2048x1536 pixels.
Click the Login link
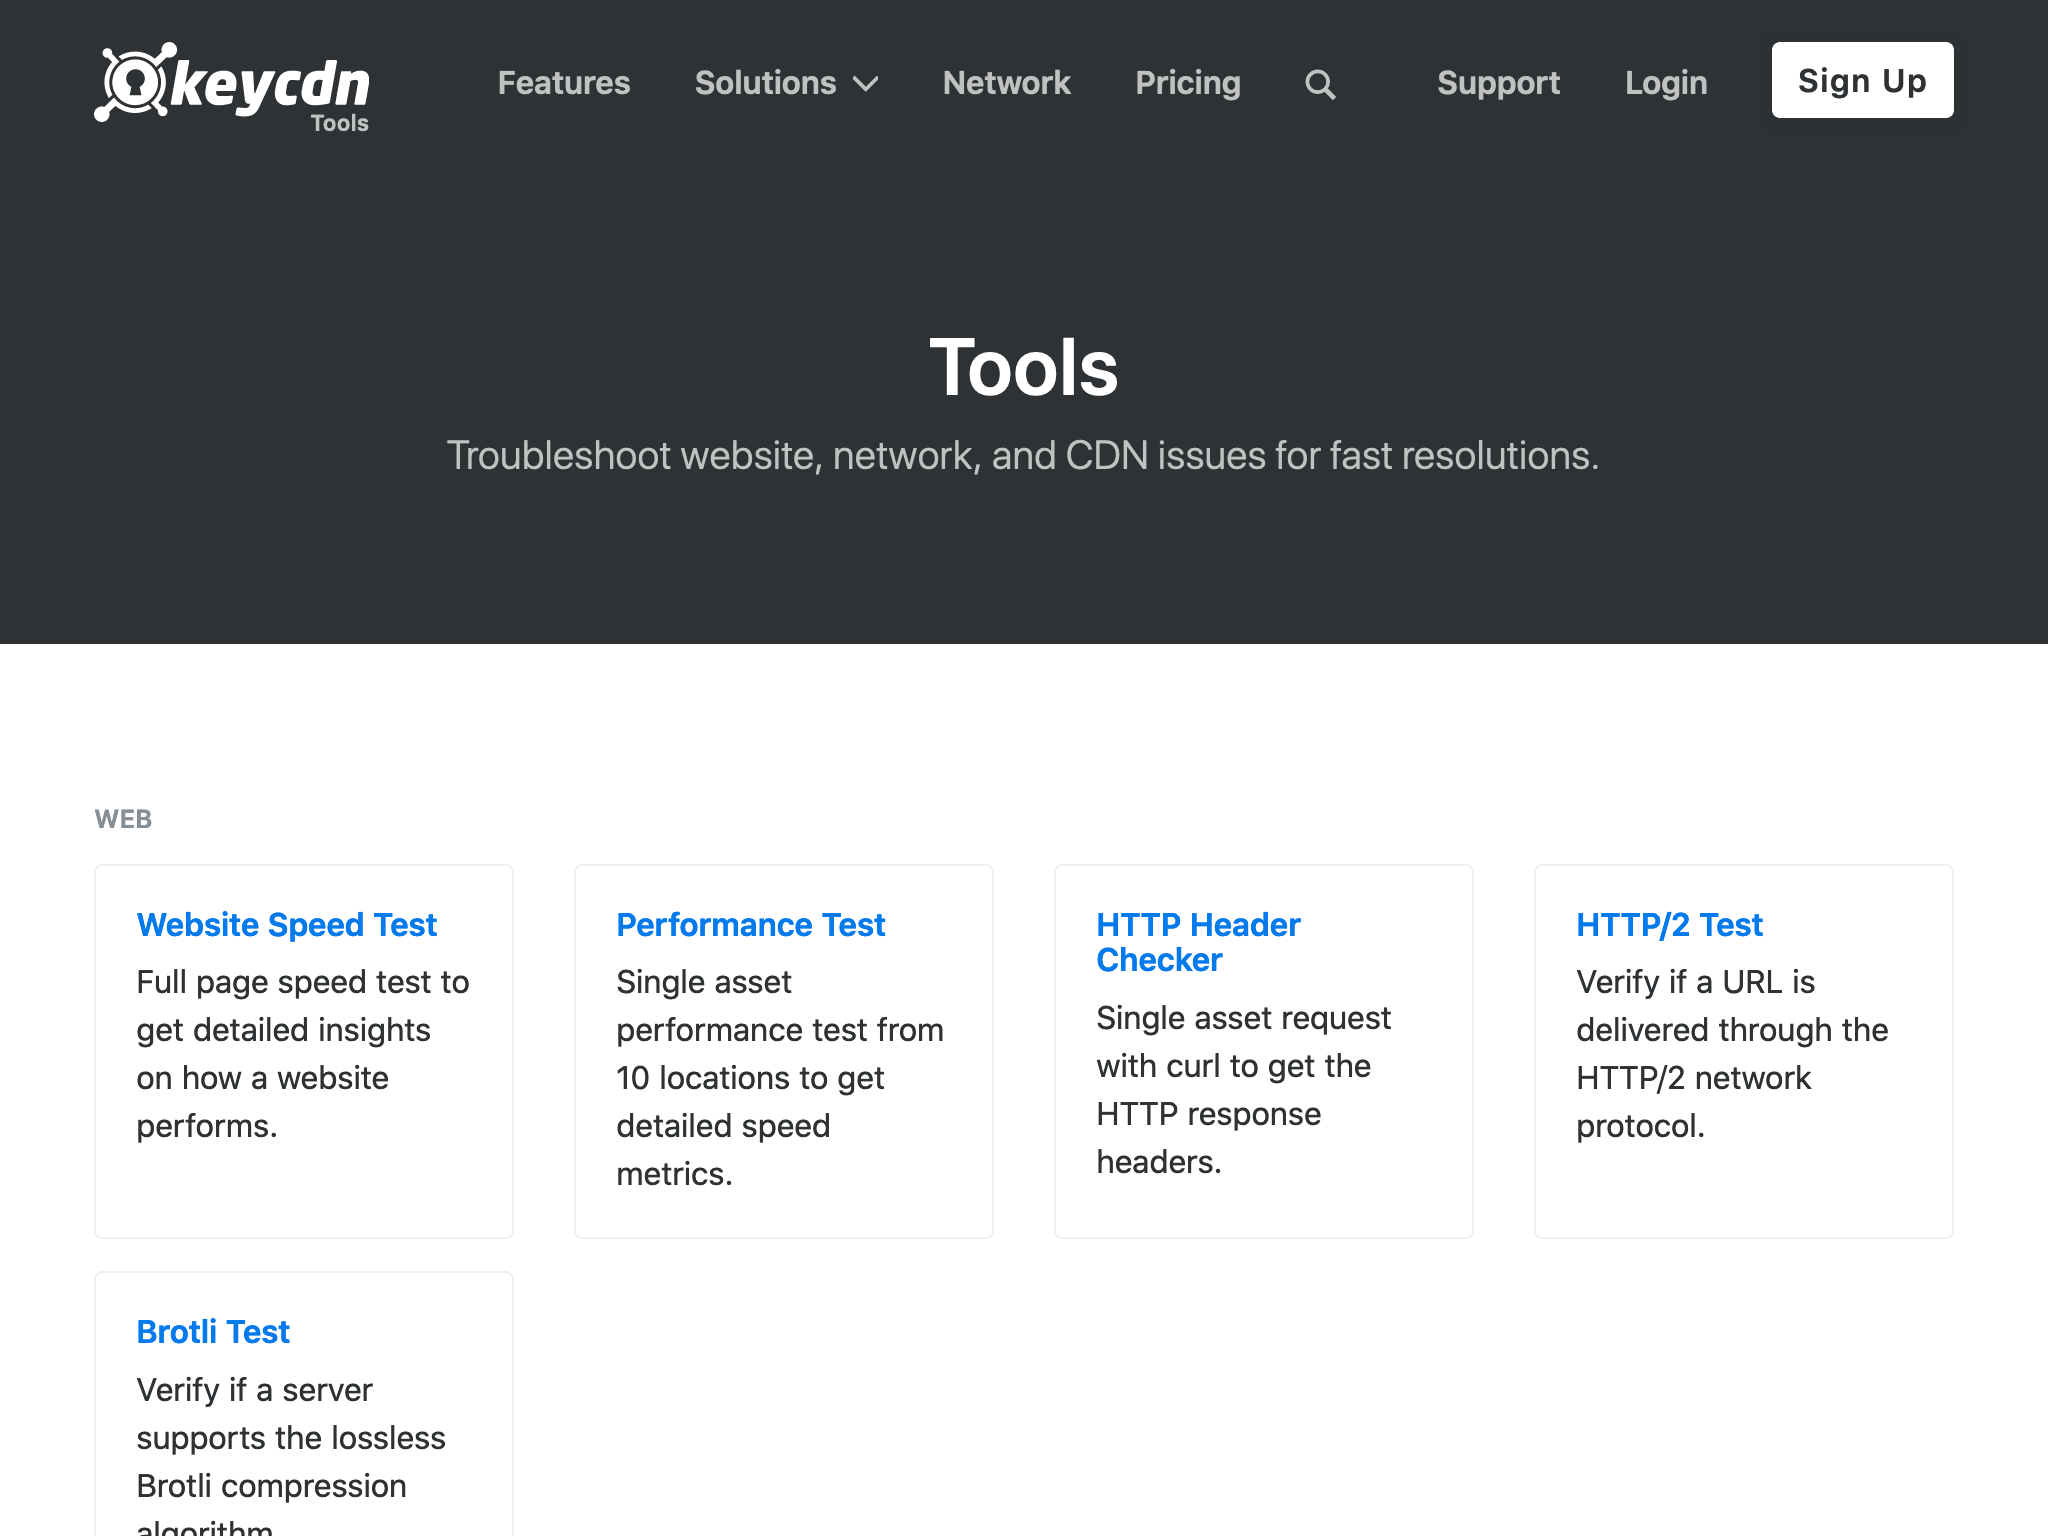pyautogui.click(x=1666, y=83)
